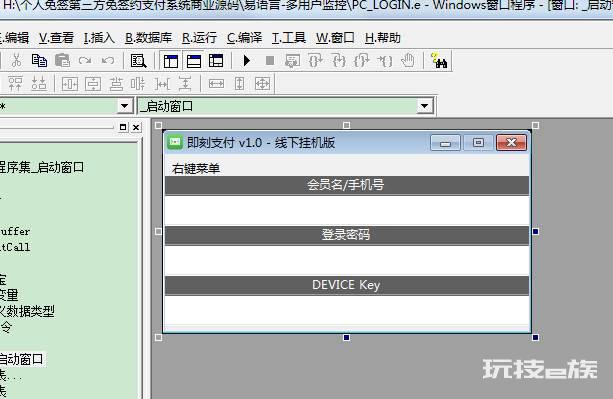Open the R.运行 menu
This screenshot has width=613, height=399.
(199, 38)
